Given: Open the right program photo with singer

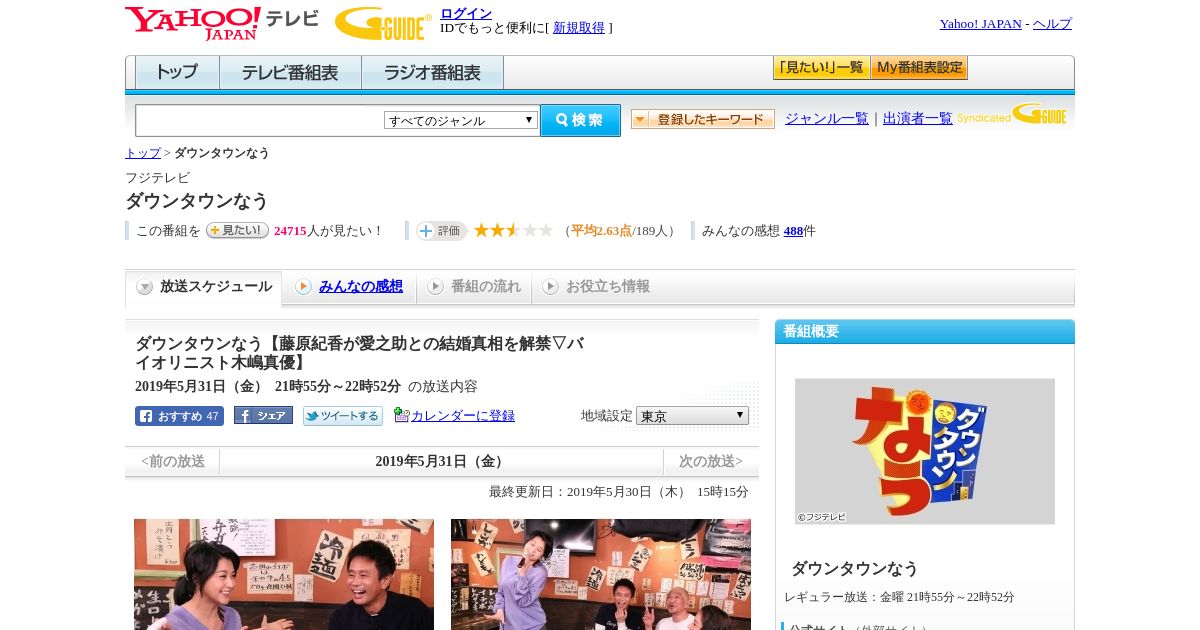Looking at the screenshot, I should pyautogui.click(x=601, y=574).
